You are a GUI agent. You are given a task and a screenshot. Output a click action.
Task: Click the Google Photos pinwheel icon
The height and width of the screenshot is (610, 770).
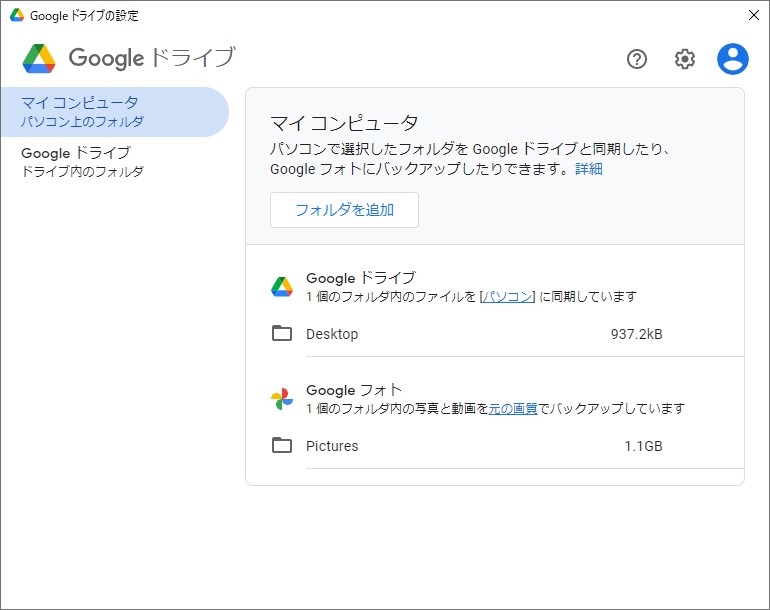pyautogui.click(x=282, y=399)
